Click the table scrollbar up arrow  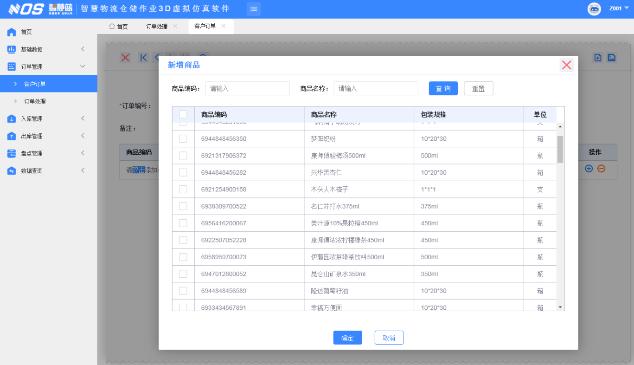560,127
